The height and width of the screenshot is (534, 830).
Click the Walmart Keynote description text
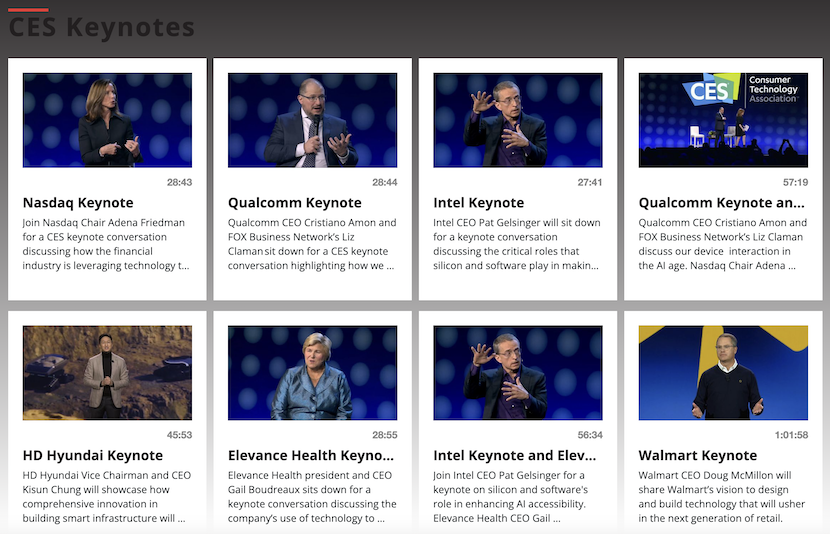pos(721,497)
